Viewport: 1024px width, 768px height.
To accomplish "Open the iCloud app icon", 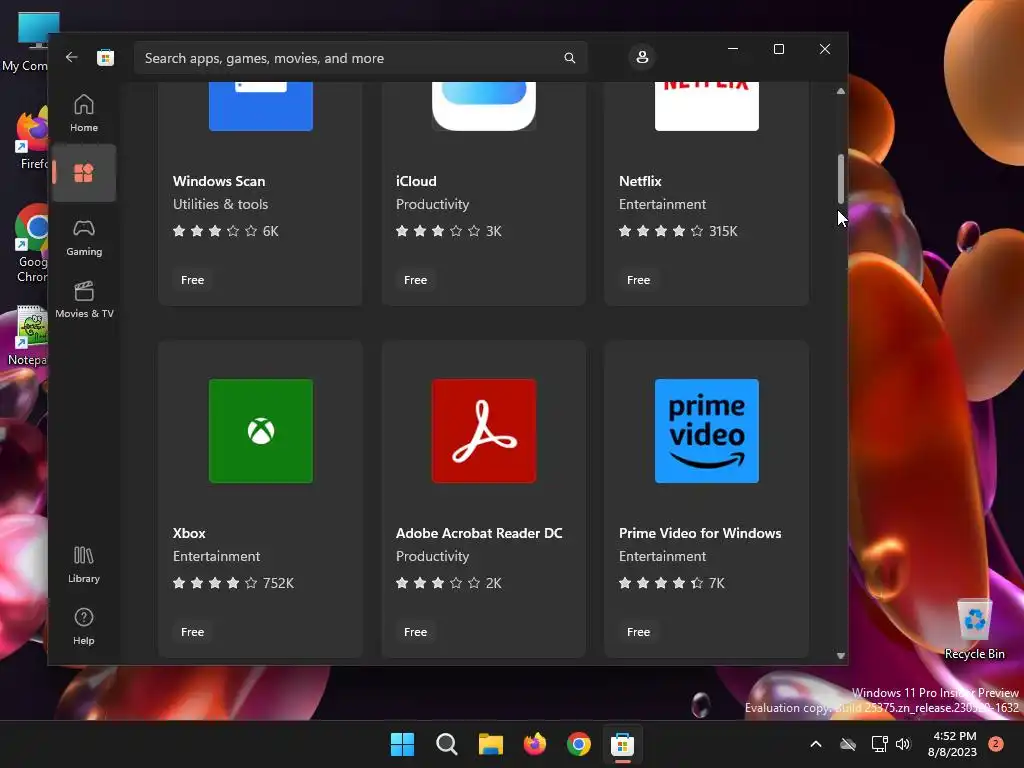I will (x=484, y=106).
